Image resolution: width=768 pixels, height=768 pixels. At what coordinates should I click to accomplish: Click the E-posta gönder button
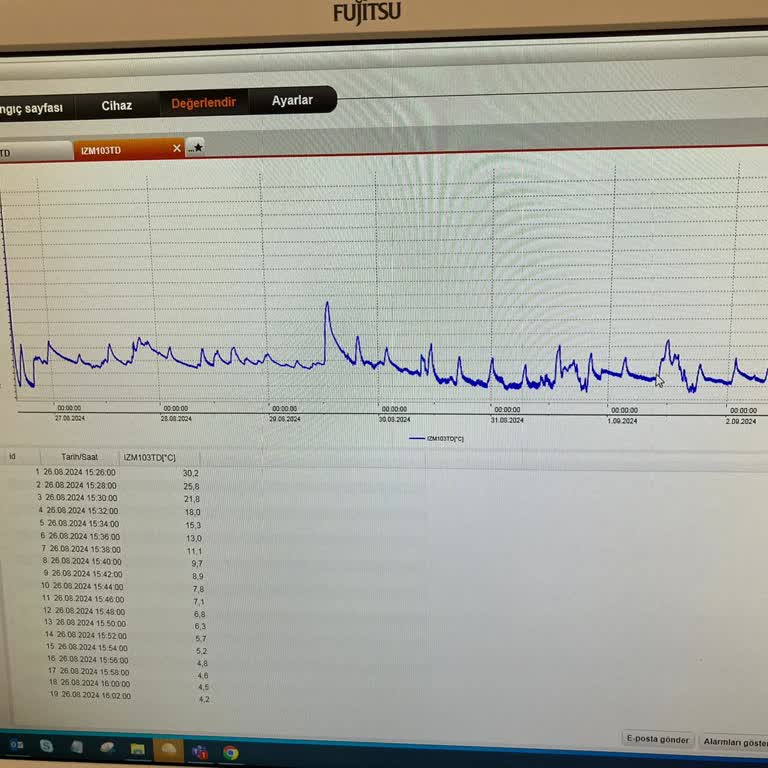[x=657, y=739]
